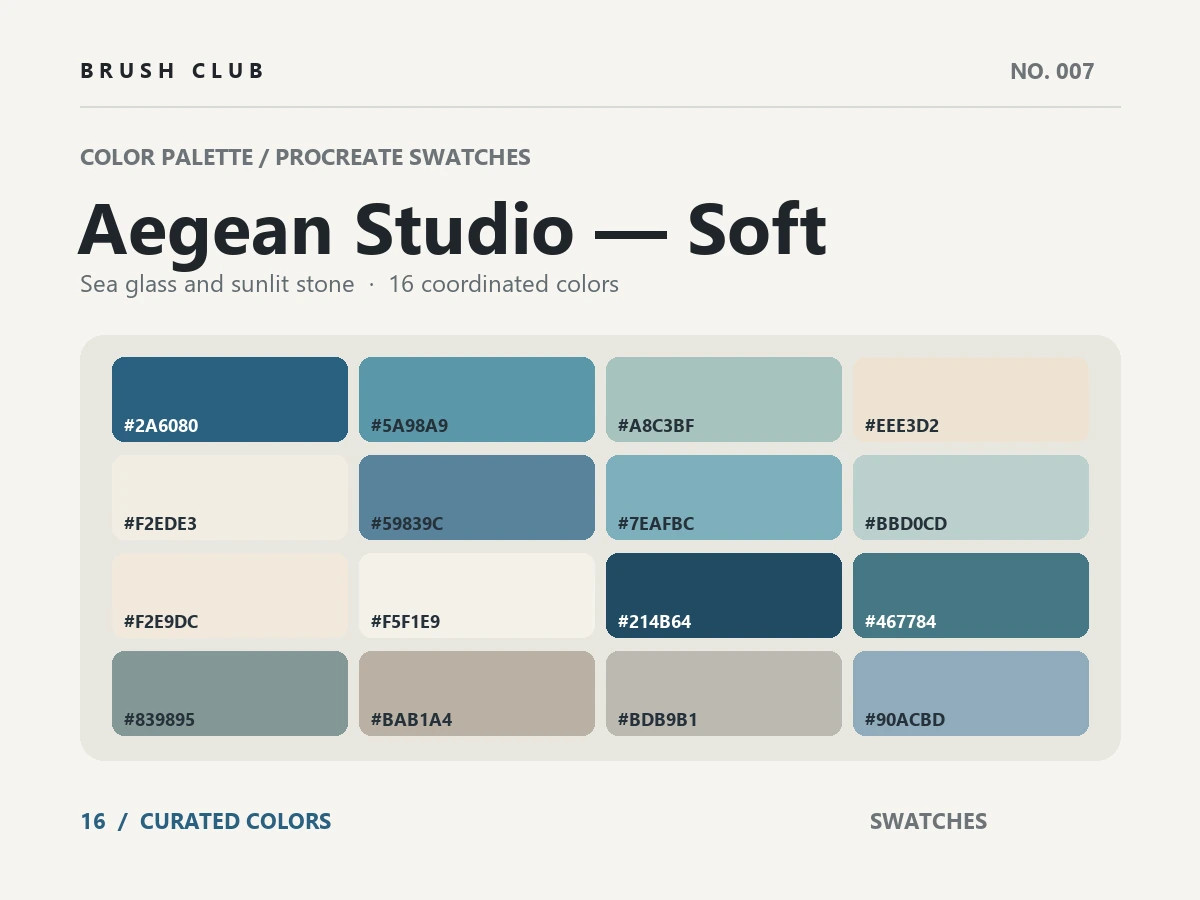
Task: Select the #90ACBD powder blue swatch
Action: point(971,693)
